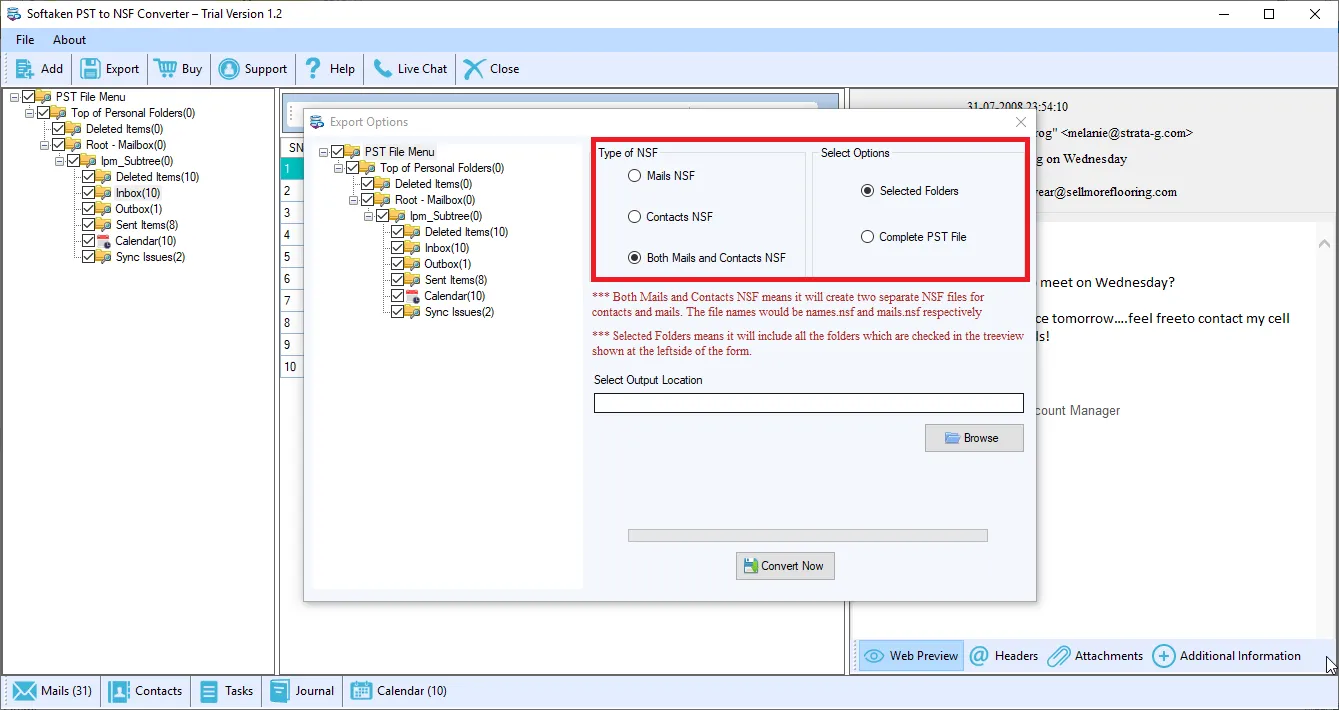The height and width of the screenshot is (710, 1339).
Task: Select Deleted Items(10) in main left tree
Action: 157,177
